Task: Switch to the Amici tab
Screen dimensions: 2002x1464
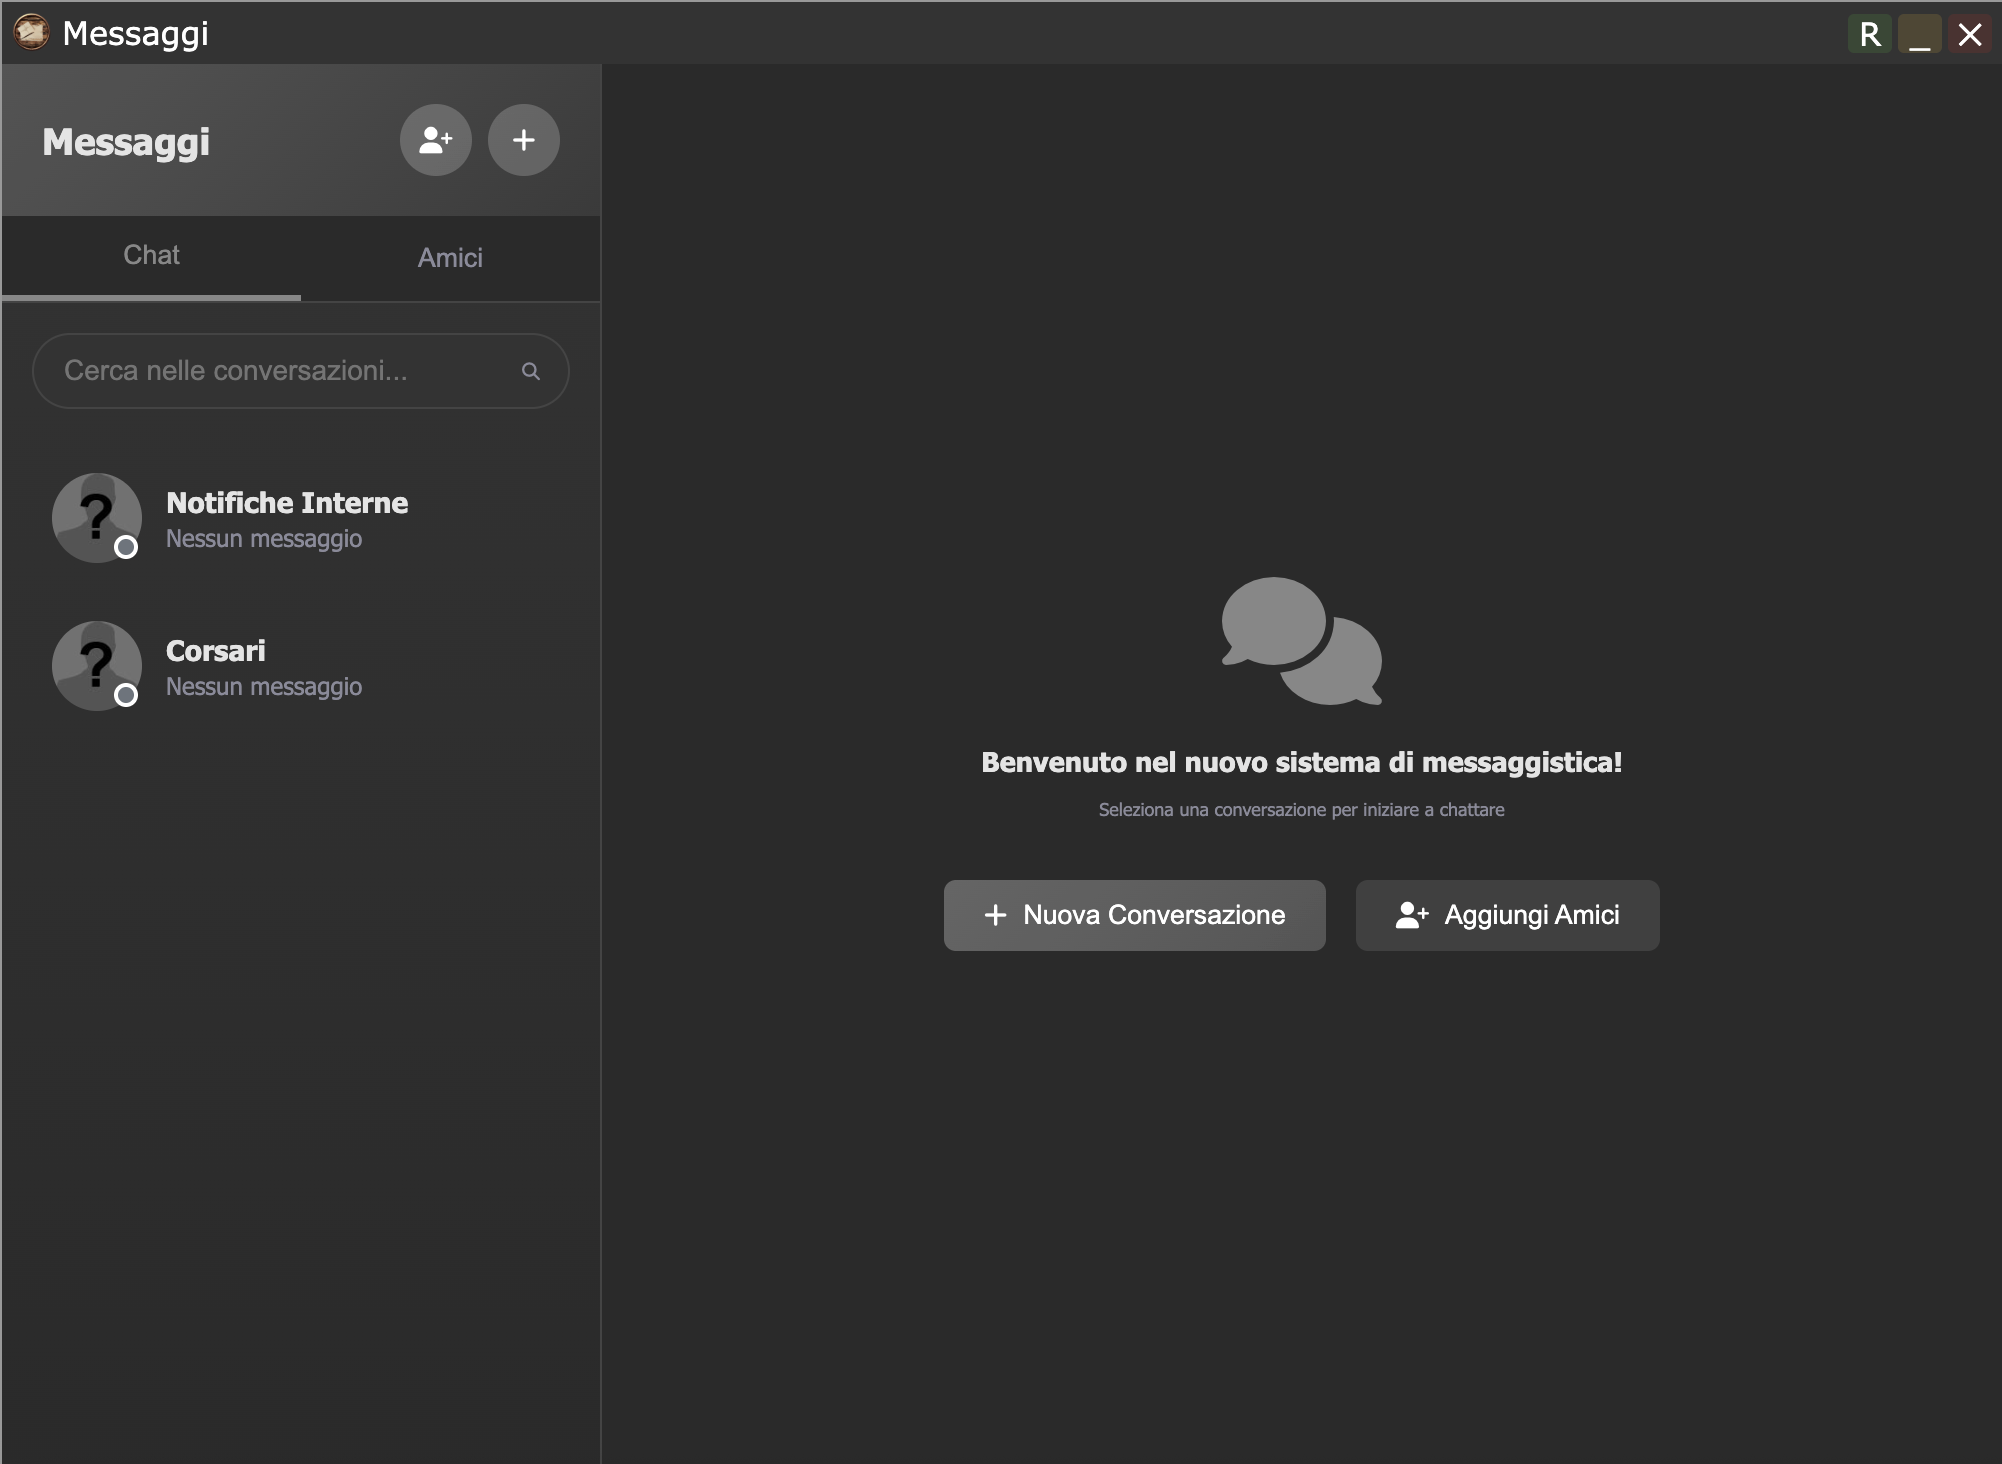Action: click(x=450, y=258)
